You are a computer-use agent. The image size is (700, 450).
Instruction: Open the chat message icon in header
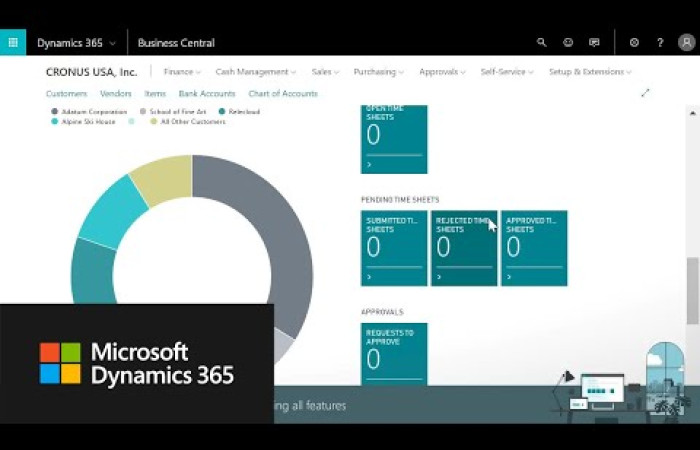point(594,43)
